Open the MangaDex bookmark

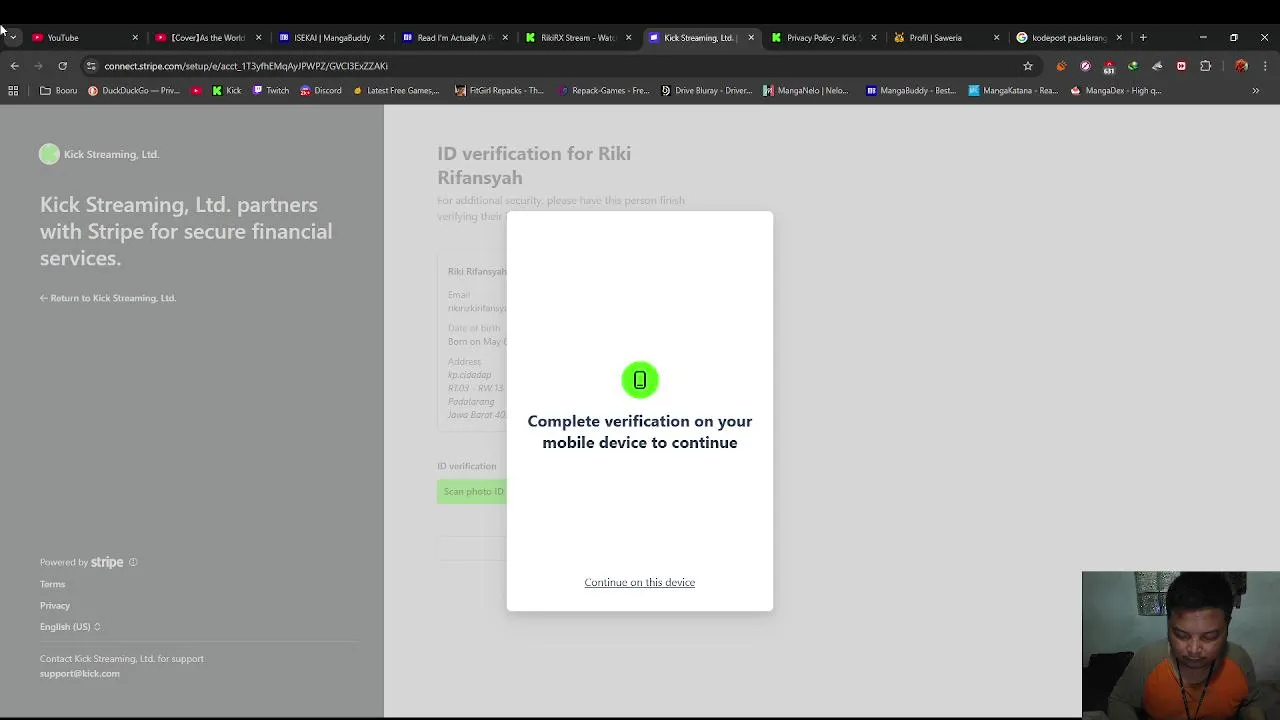(x=1116, y=91)
